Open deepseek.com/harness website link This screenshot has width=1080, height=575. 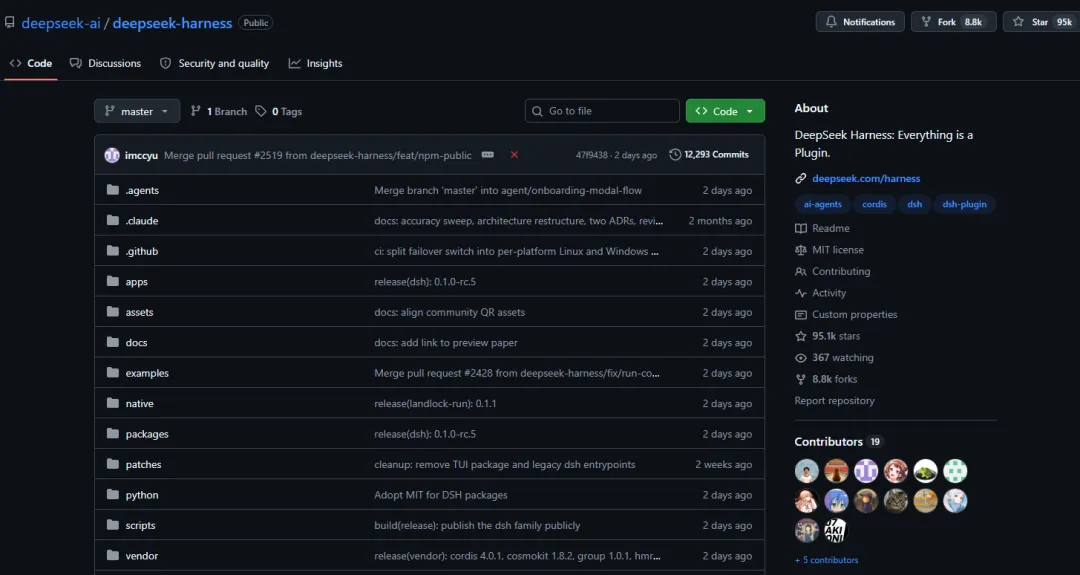[x=866, y=178]
